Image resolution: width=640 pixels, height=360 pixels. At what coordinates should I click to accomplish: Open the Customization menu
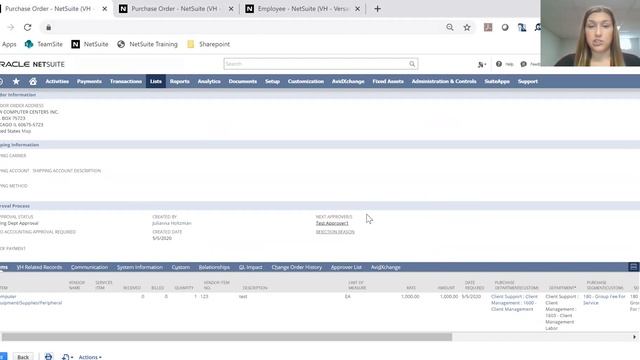pyautogui.click(x=306, y=81)
